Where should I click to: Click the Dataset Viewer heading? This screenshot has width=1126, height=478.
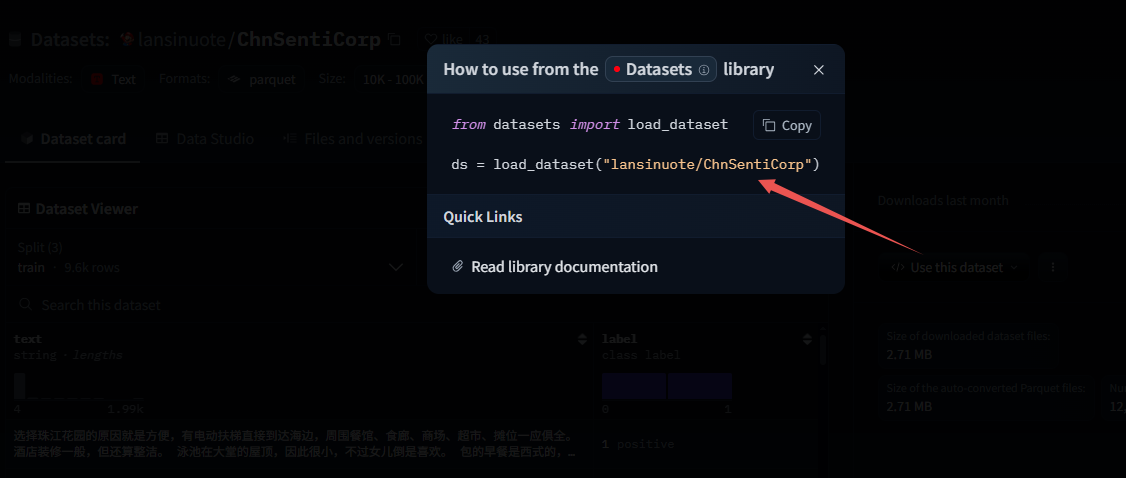(x=86, y=209)
